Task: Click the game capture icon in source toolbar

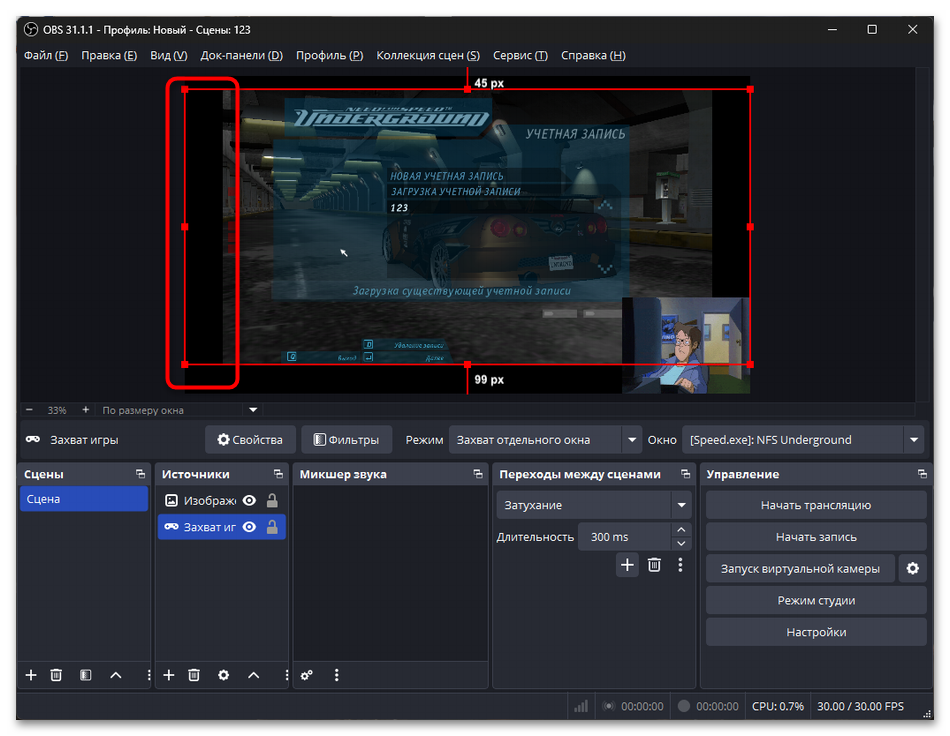Action: coord(33,440)
